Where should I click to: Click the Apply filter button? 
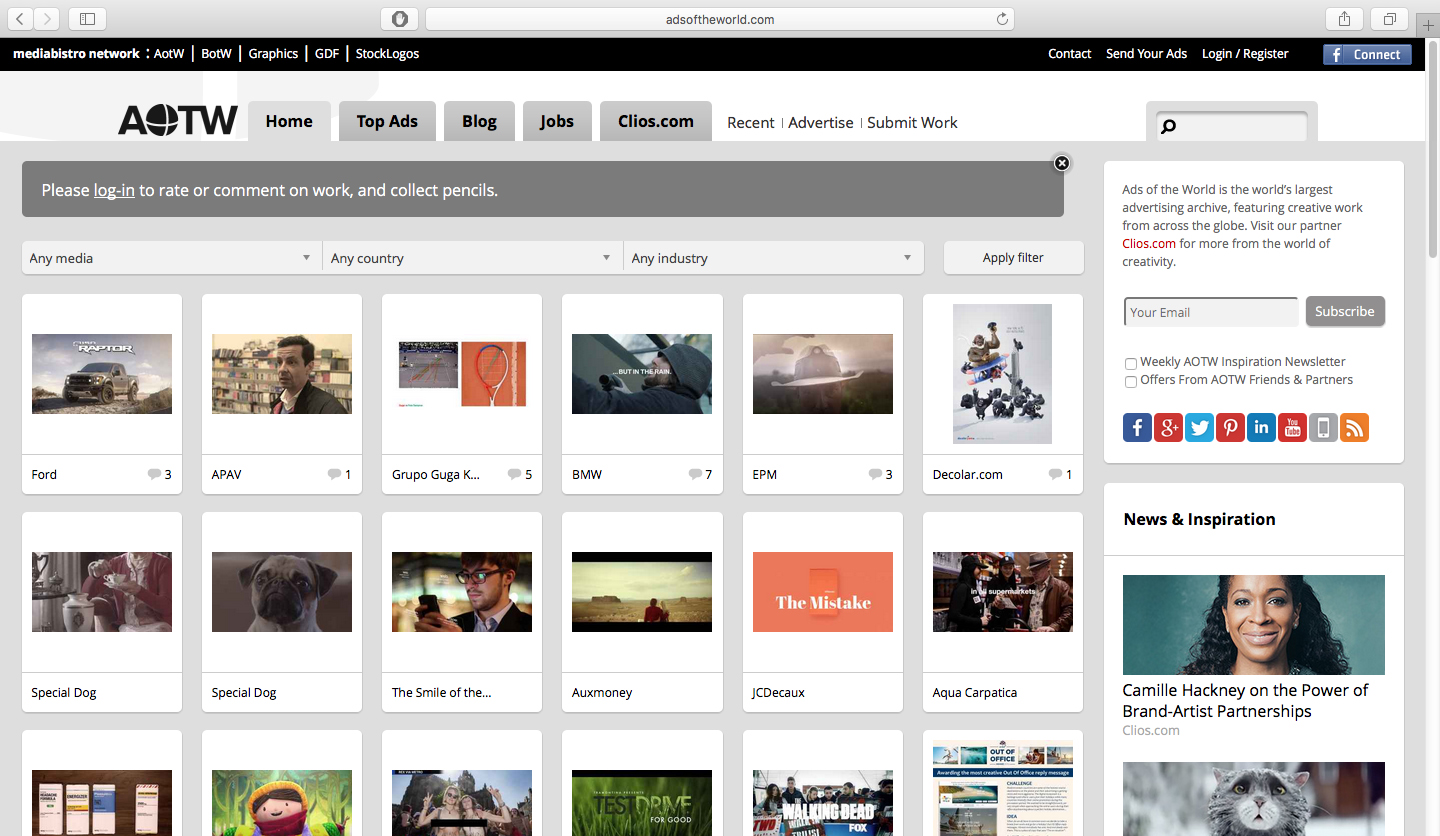coord(1013,257)
